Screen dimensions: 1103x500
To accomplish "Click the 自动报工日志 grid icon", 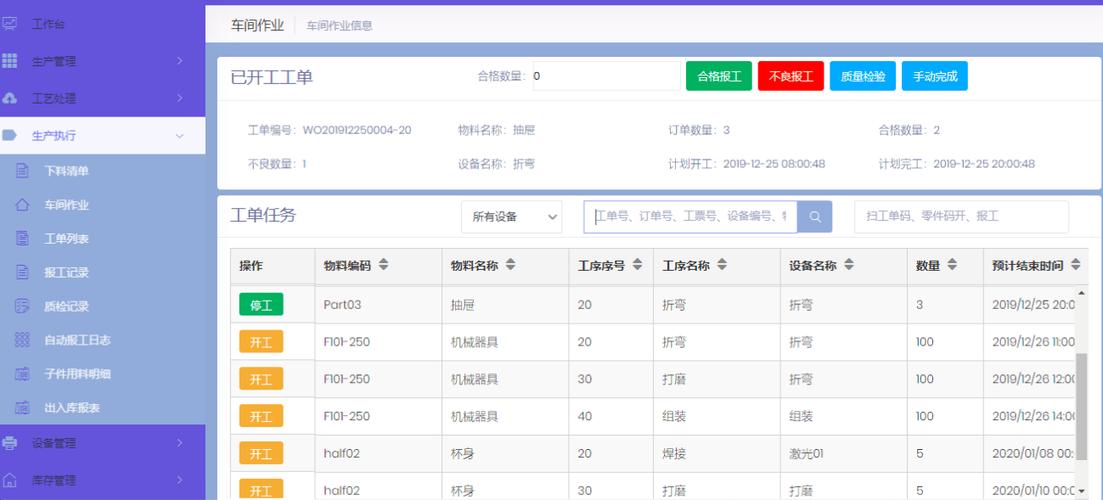I will coord(23,340).
